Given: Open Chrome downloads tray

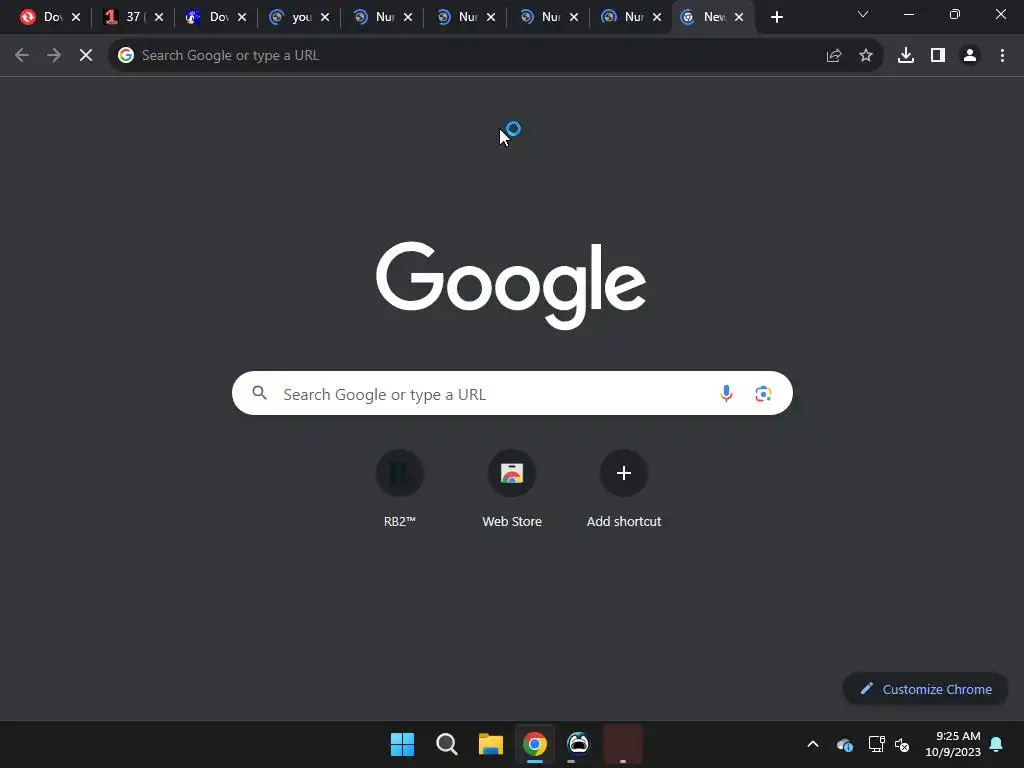Looking at the screenshot, I should tap(906, 56).
